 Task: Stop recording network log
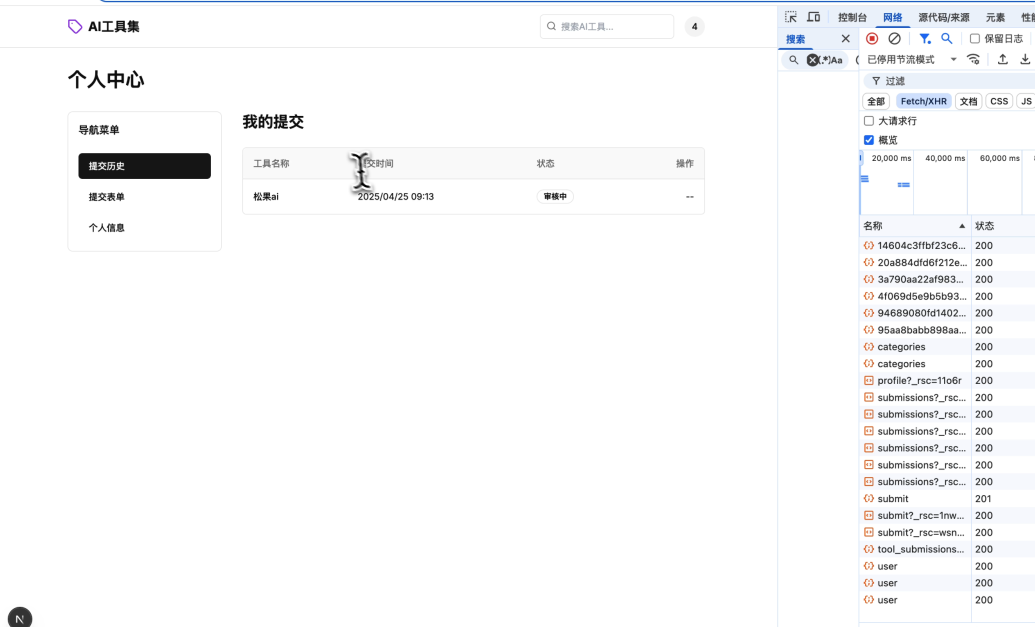click(x=872, y=38)
